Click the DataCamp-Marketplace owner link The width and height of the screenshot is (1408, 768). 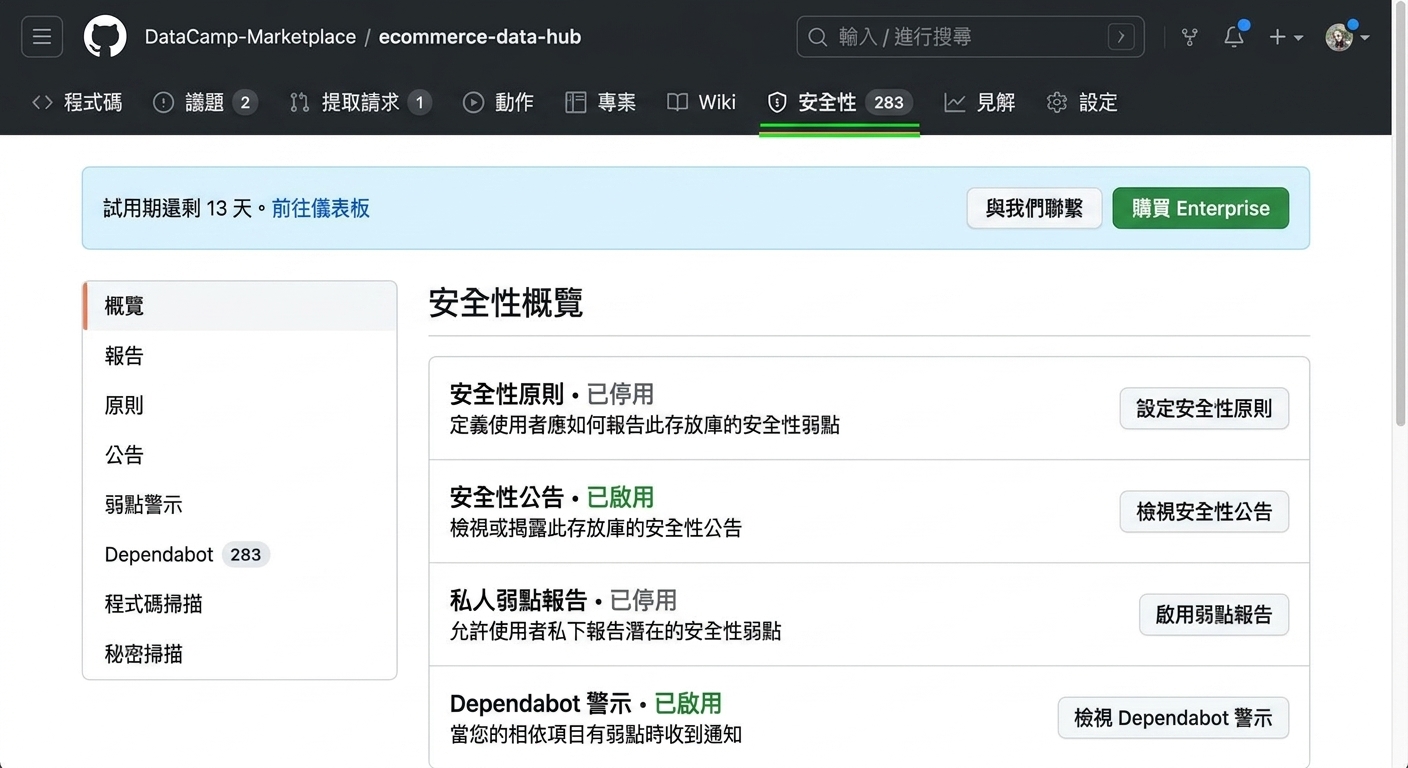250,37
